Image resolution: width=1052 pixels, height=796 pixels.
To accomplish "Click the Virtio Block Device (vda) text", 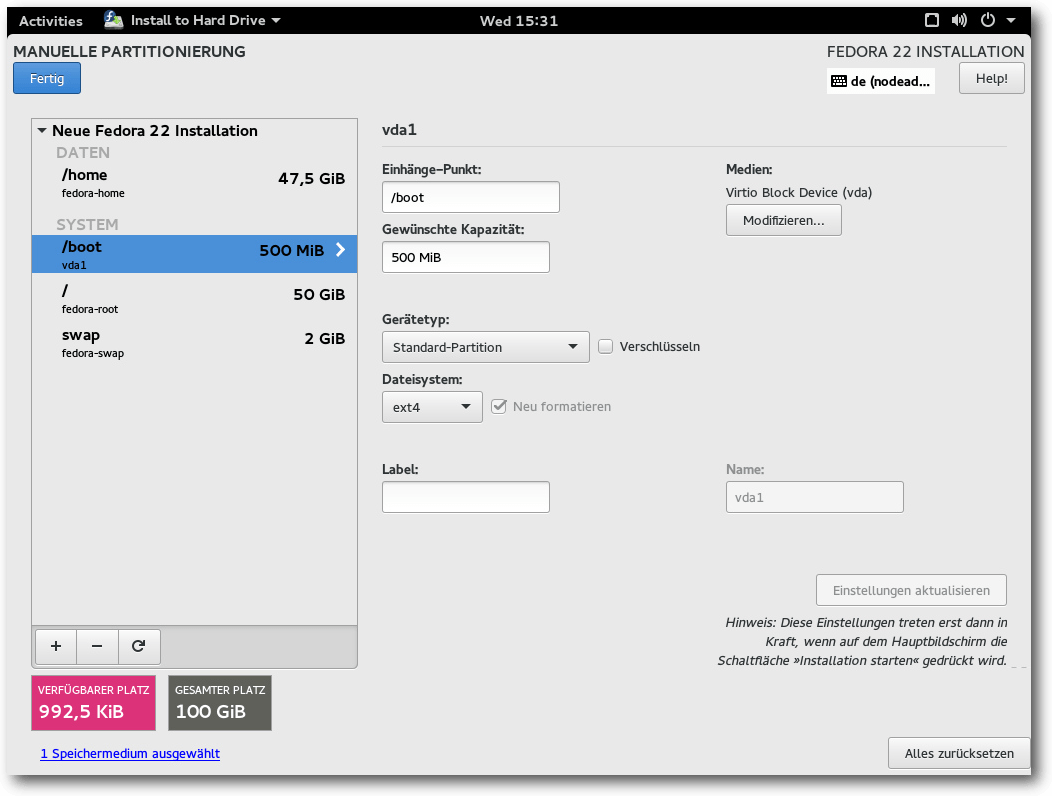I will 799,193.
